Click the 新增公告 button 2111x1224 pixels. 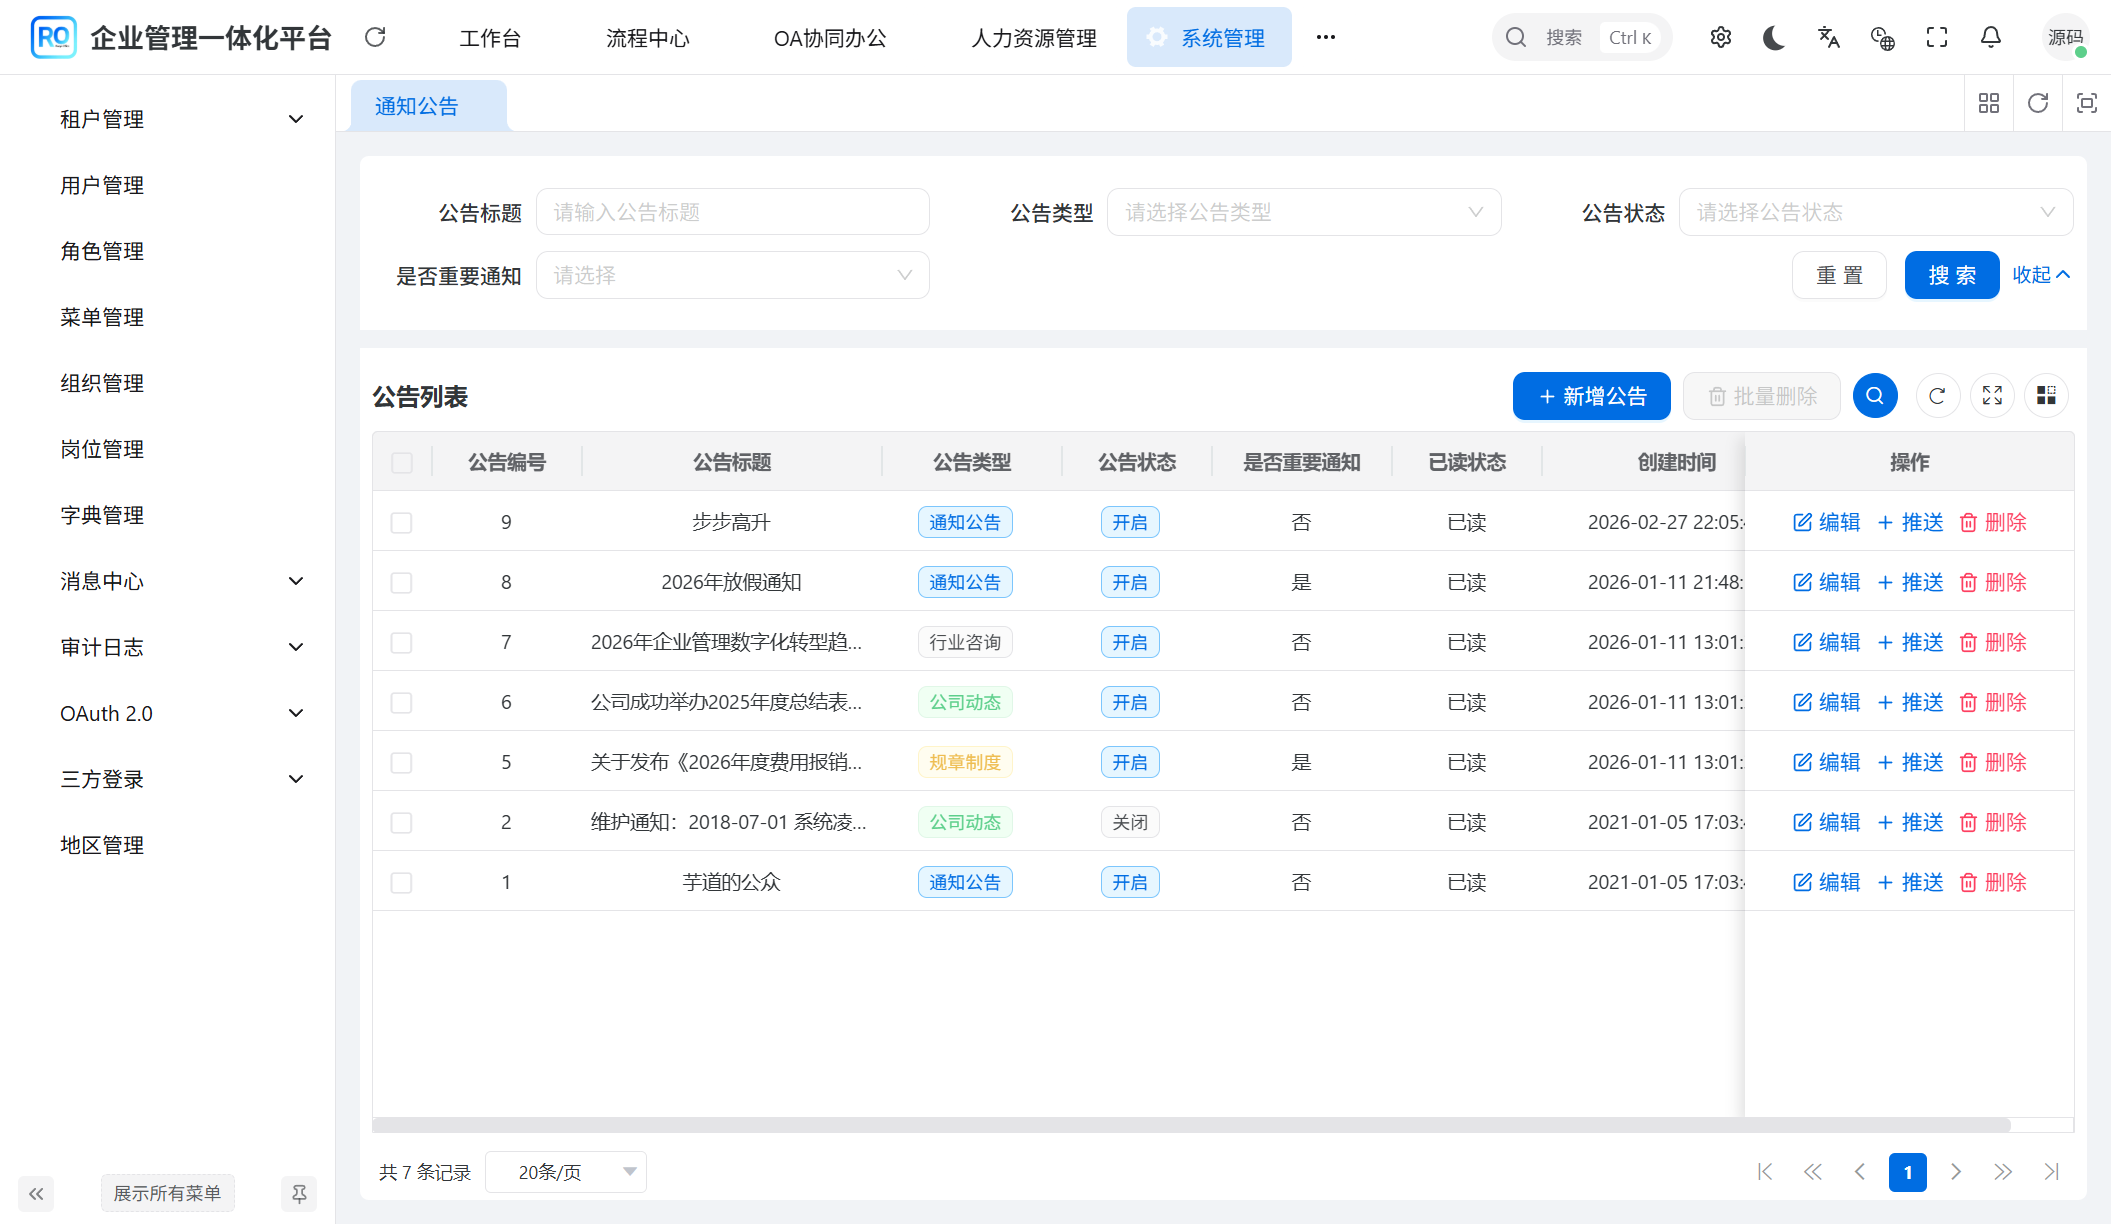pos(1591,395)
